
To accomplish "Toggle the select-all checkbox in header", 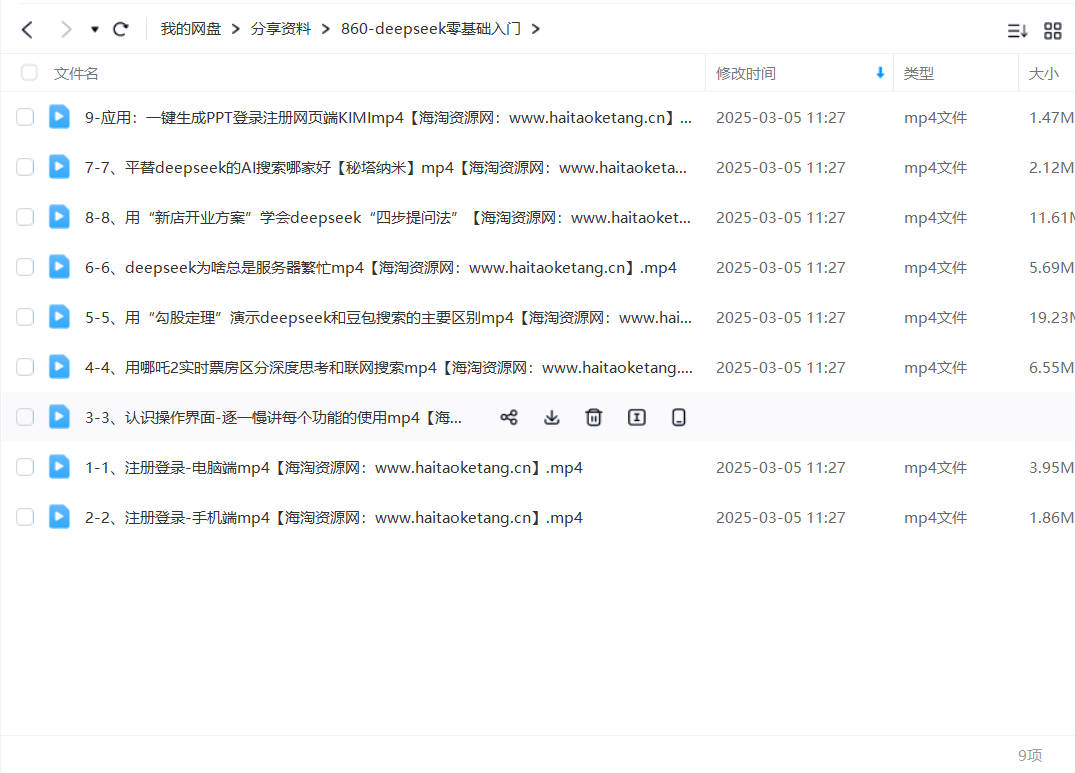I will pyautogui.click(x=29, y=73).
